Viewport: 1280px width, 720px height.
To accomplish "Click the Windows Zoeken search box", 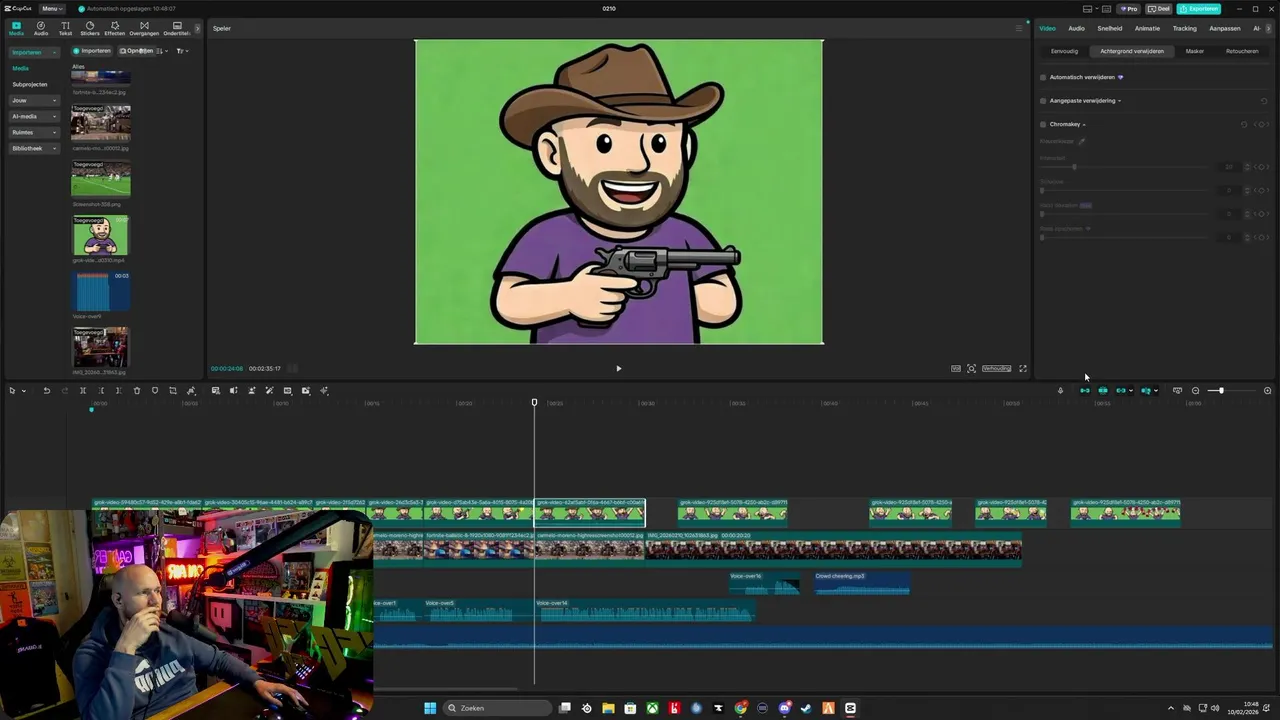I will click(497, 708).
